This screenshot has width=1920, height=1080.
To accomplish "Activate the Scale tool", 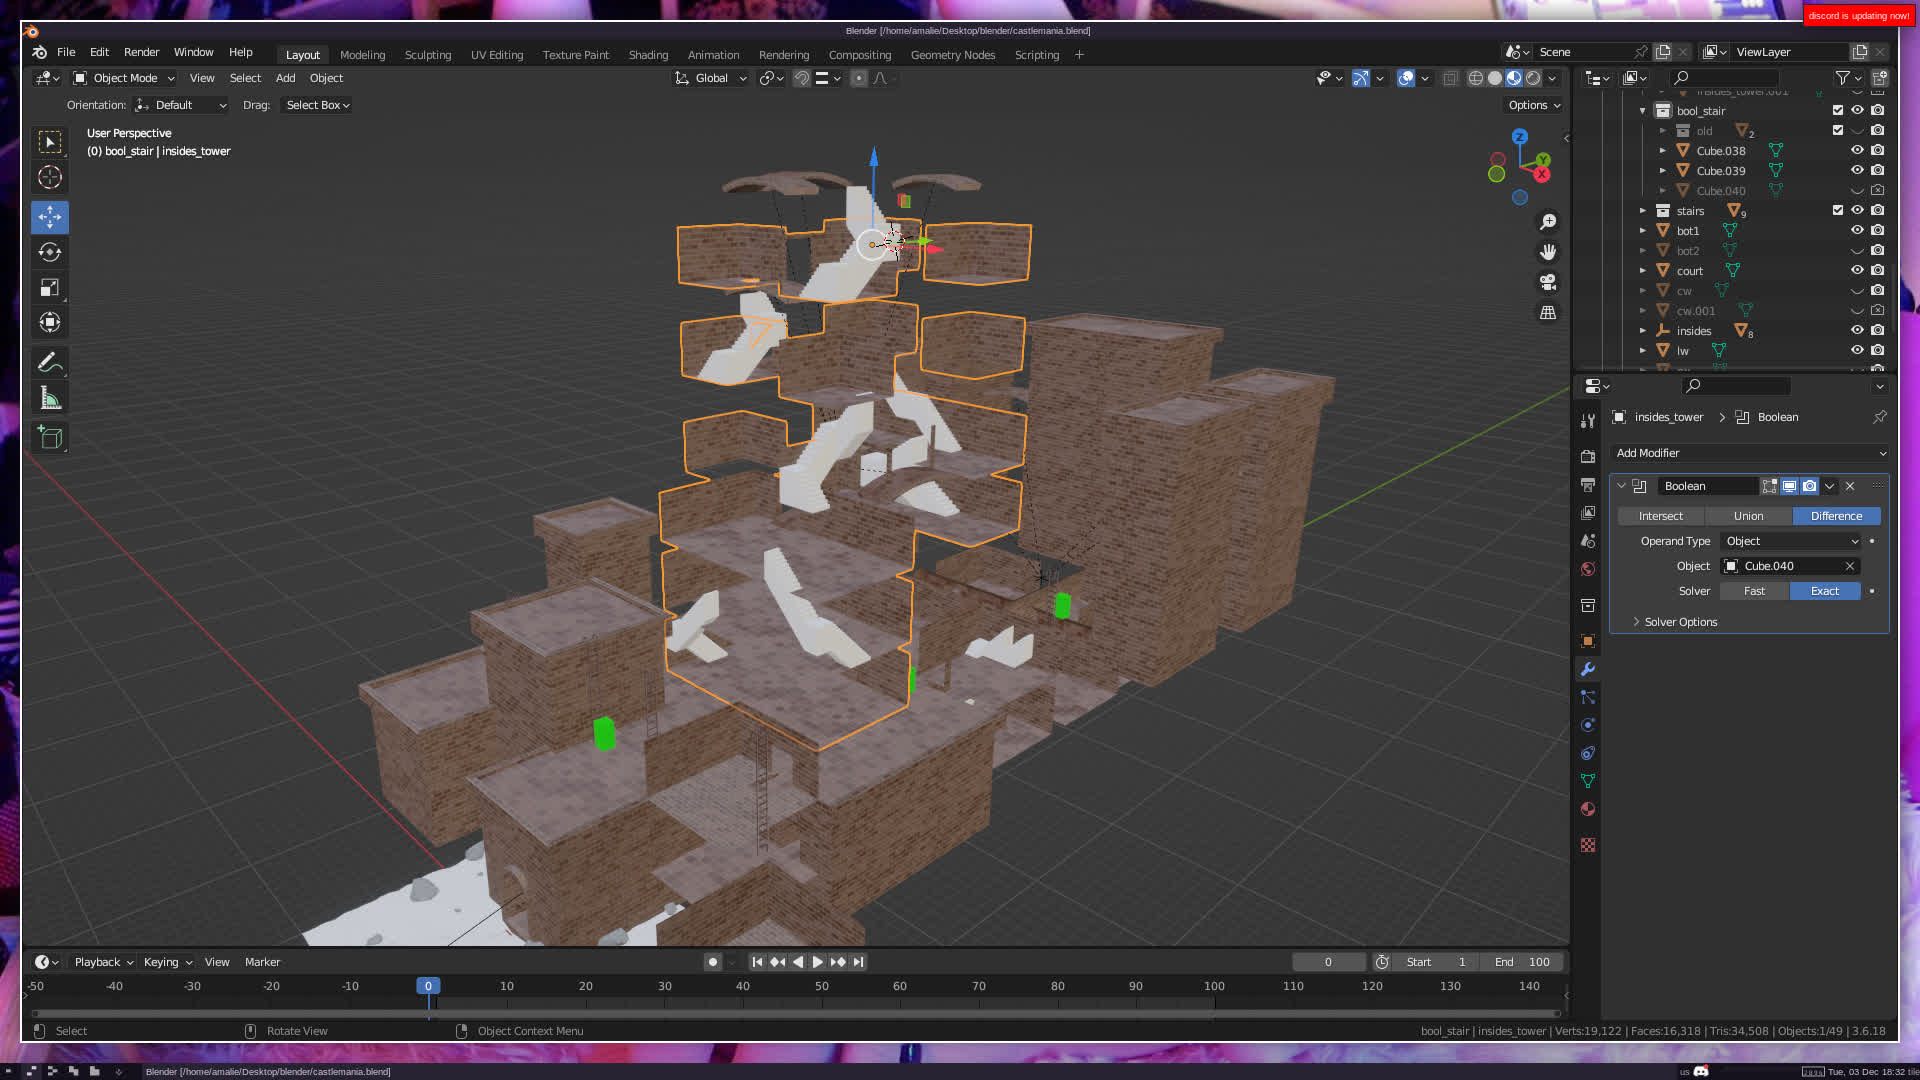I will click(x=50, y=288).
